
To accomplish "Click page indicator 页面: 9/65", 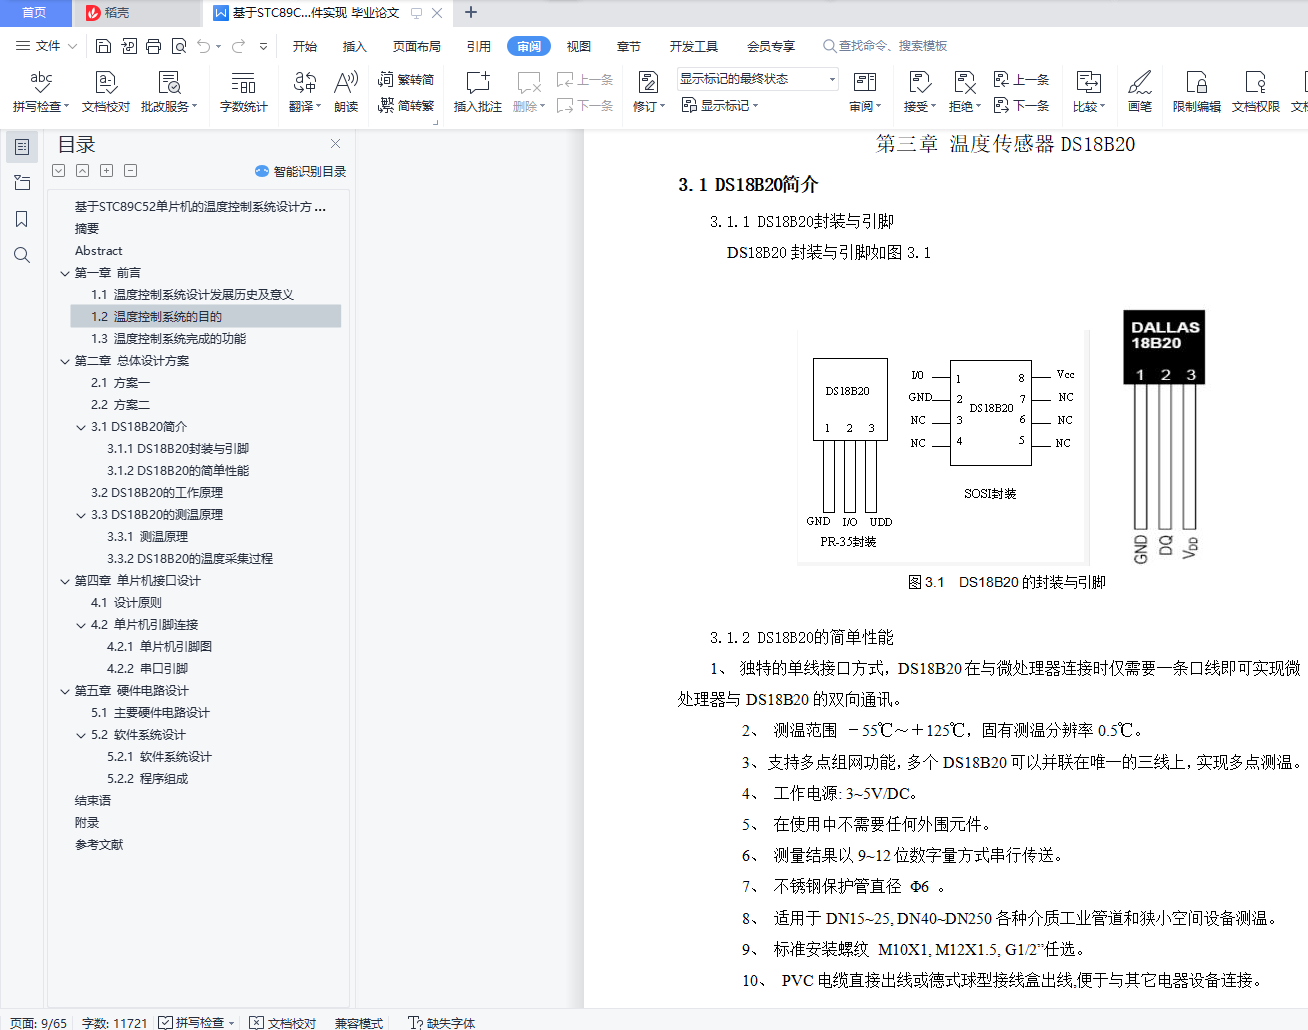I will [x=38, y=1022].
